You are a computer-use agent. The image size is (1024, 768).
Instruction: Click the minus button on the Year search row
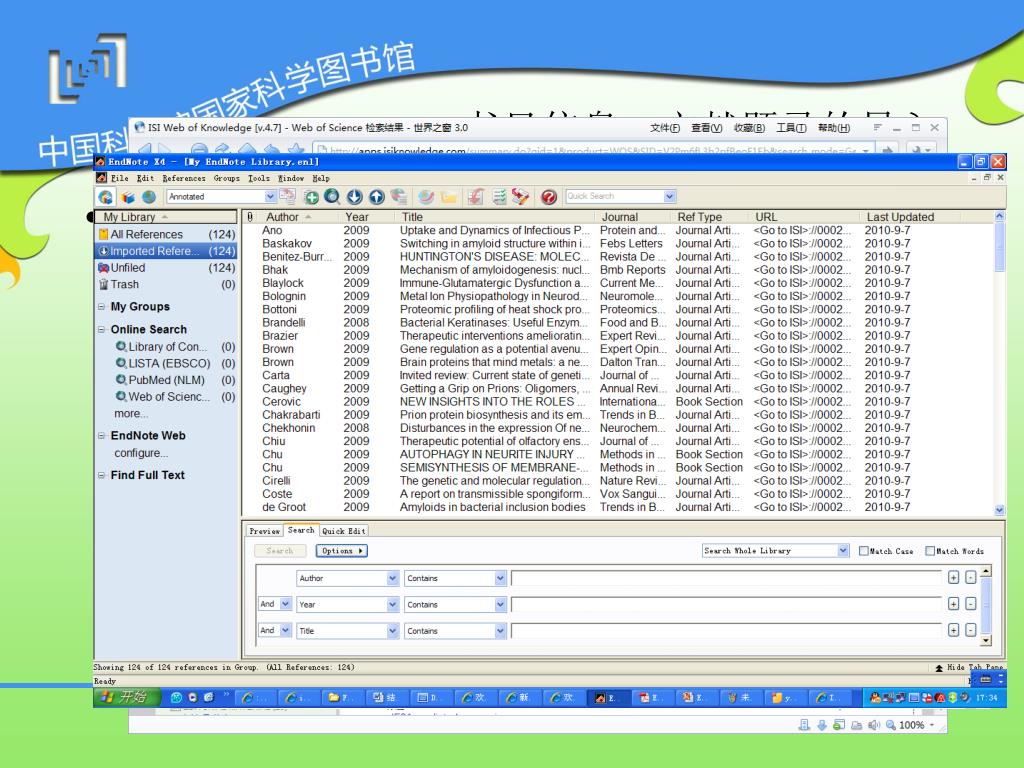tap(970, 604)
